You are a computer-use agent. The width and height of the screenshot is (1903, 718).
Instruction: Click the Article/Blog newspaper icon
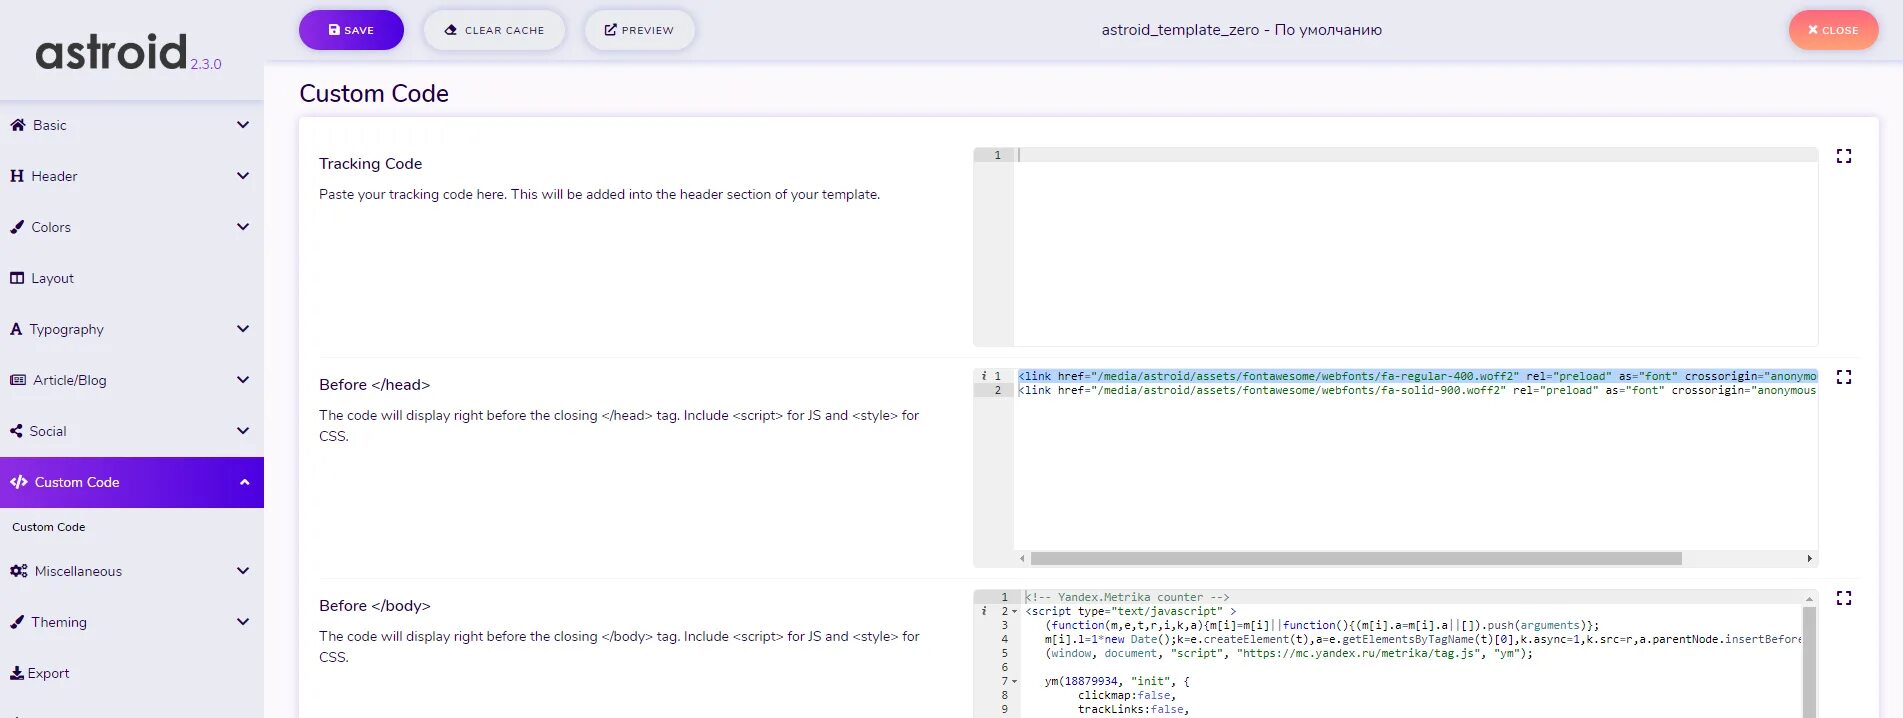(x=18, y=380)
